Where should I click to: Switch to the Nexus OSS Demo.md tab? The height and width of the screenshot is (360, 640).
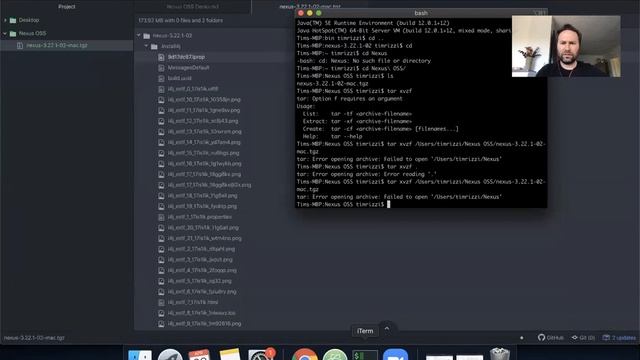click(193, 7)
